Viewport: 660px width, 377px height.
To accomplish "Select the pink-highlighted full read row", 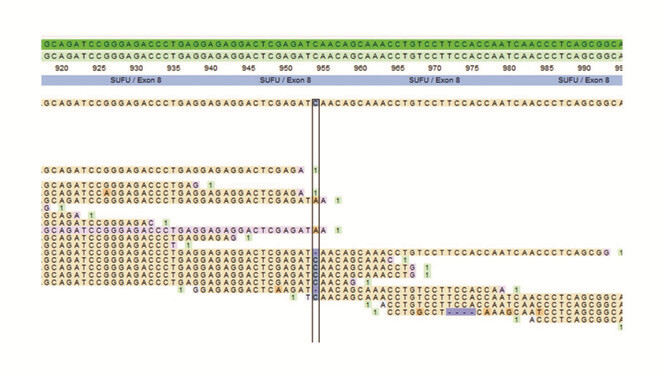I will (185, 230).
